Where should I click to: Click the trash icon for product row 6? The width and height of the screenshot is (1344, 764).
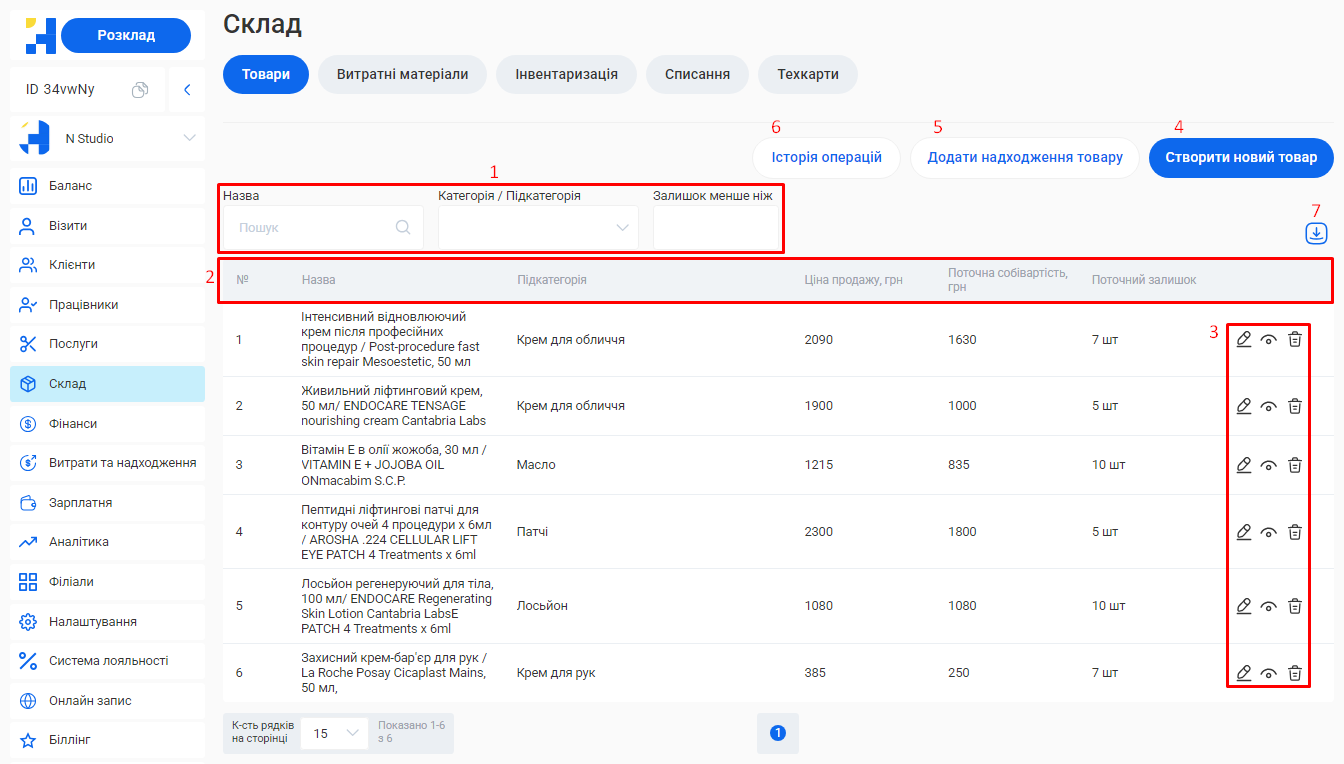click(x=1295, y=673)
